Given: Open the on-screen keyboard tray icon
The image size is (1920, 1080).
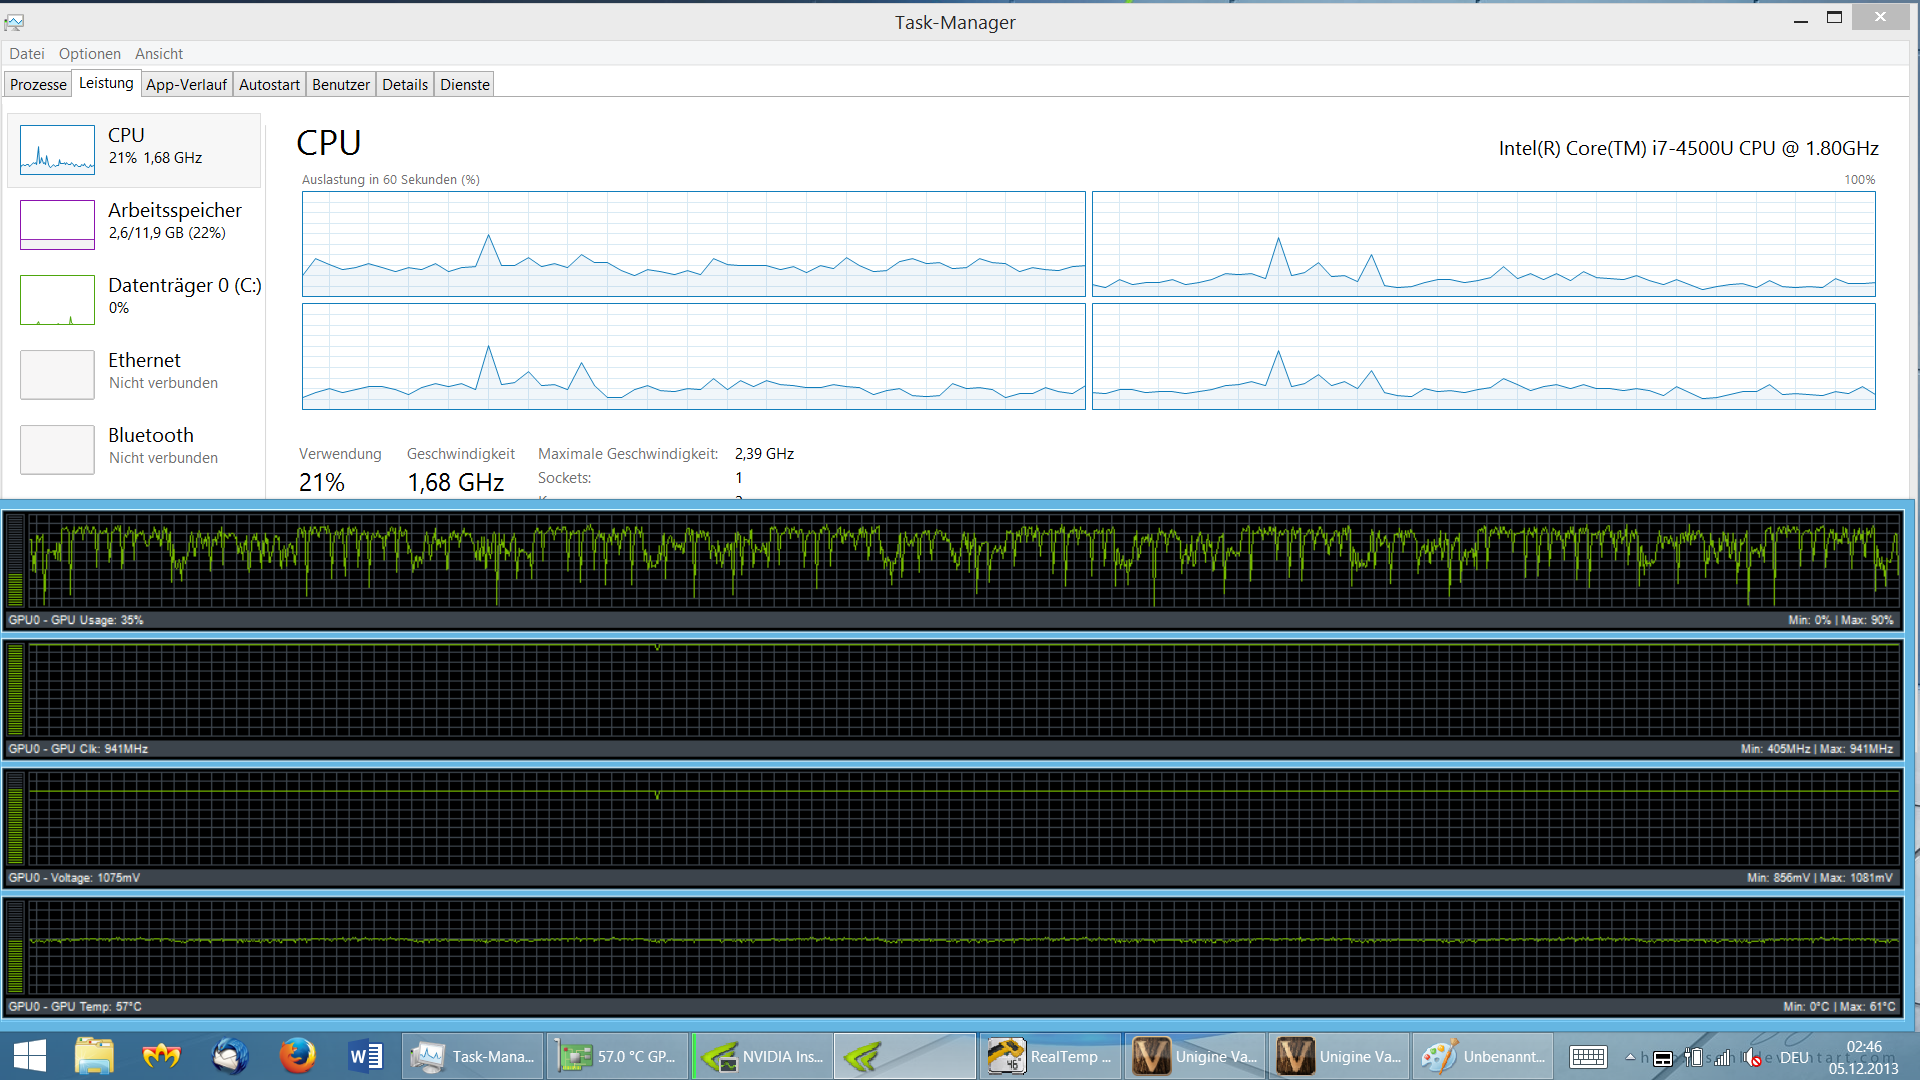Looking at the screenshot, I should click(x=1588, y=1057).
